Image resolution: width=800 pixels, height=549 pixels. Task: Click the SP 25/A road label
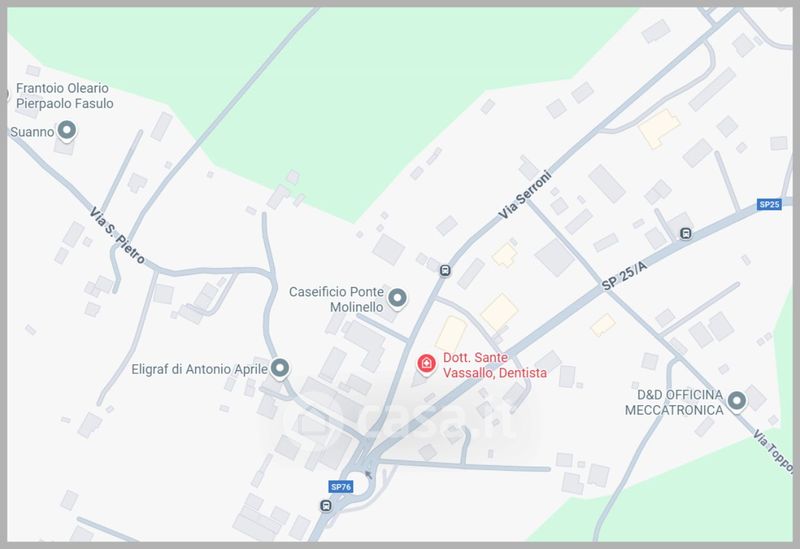point(624,276)
